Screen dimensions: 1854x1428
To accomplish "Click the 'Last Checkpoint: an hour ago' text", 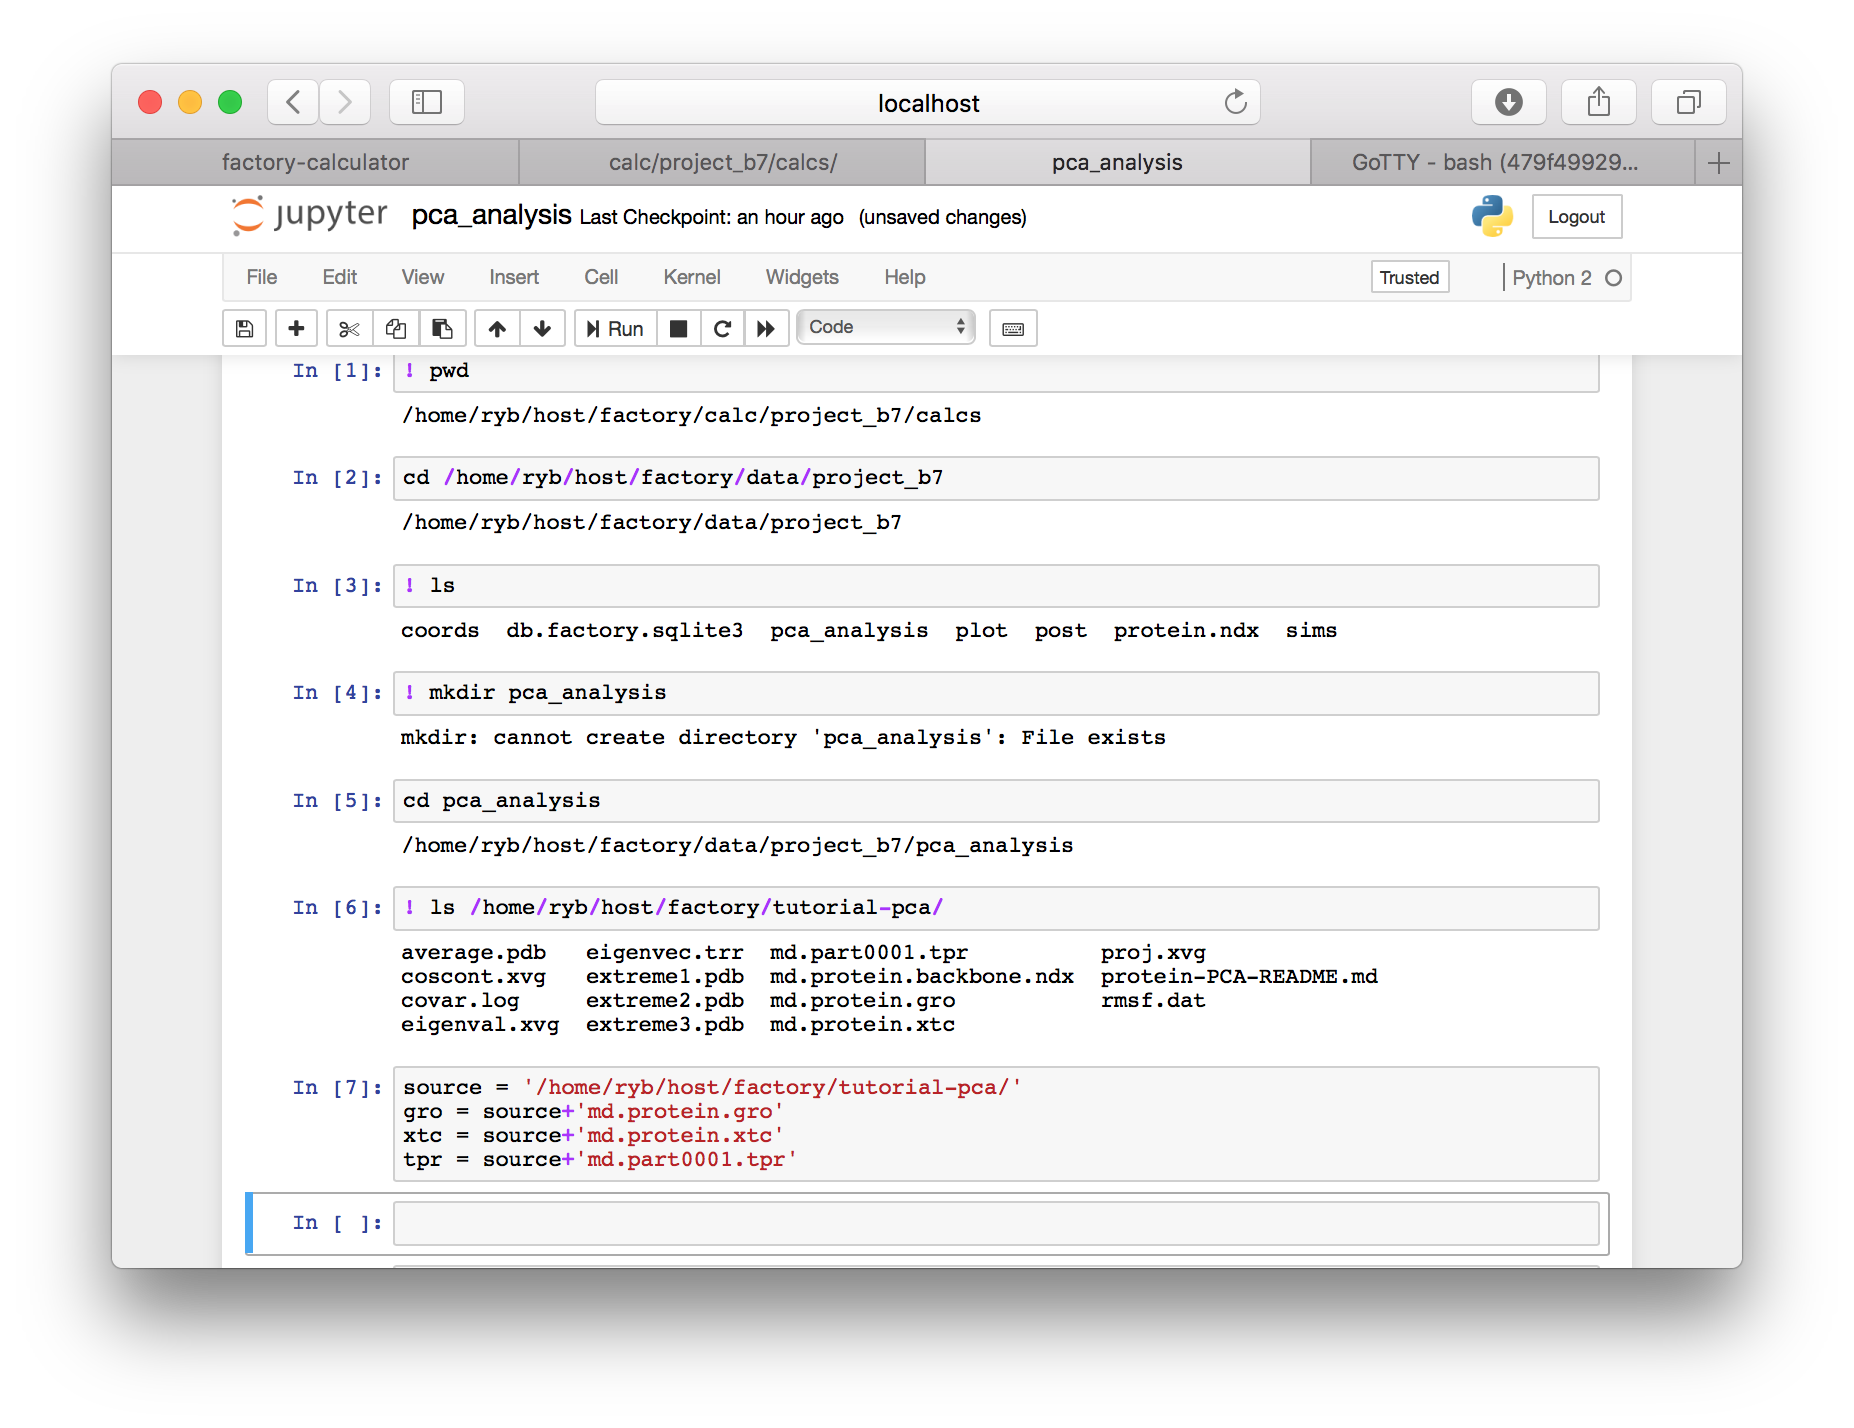I will pos(711,217).
